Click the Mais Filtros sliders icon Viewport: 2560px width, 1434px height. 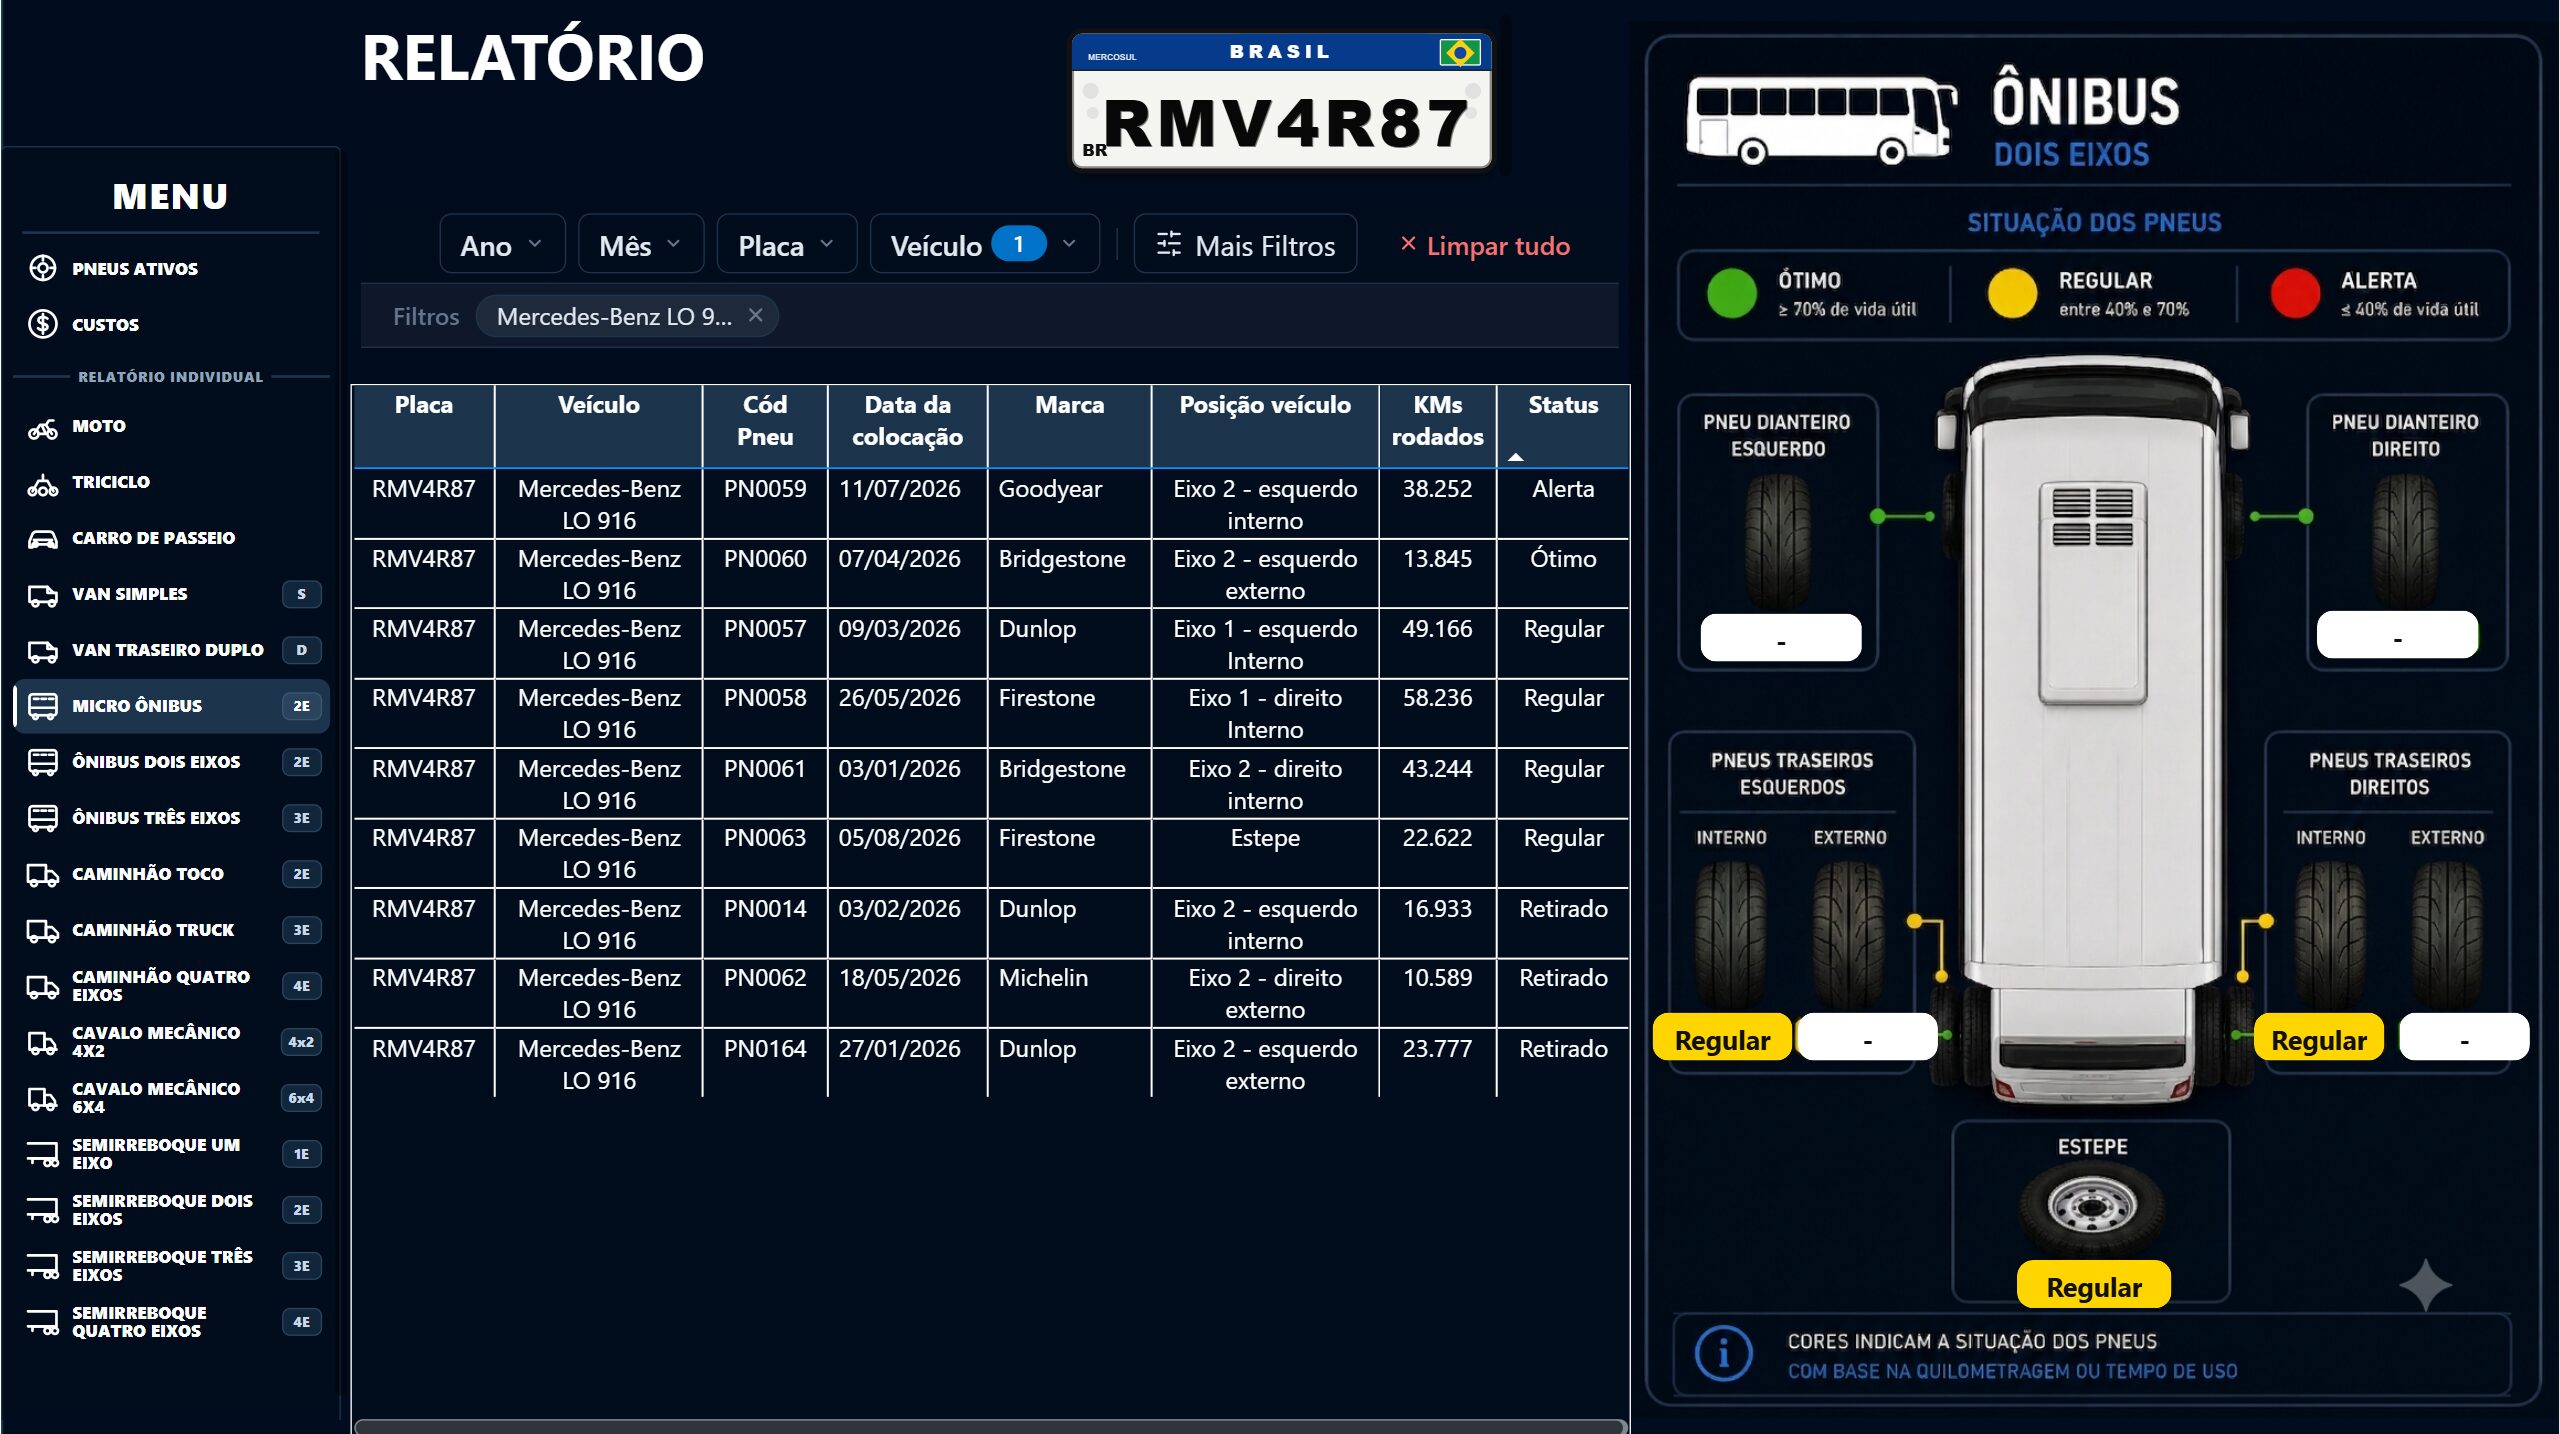(1168, 244)
